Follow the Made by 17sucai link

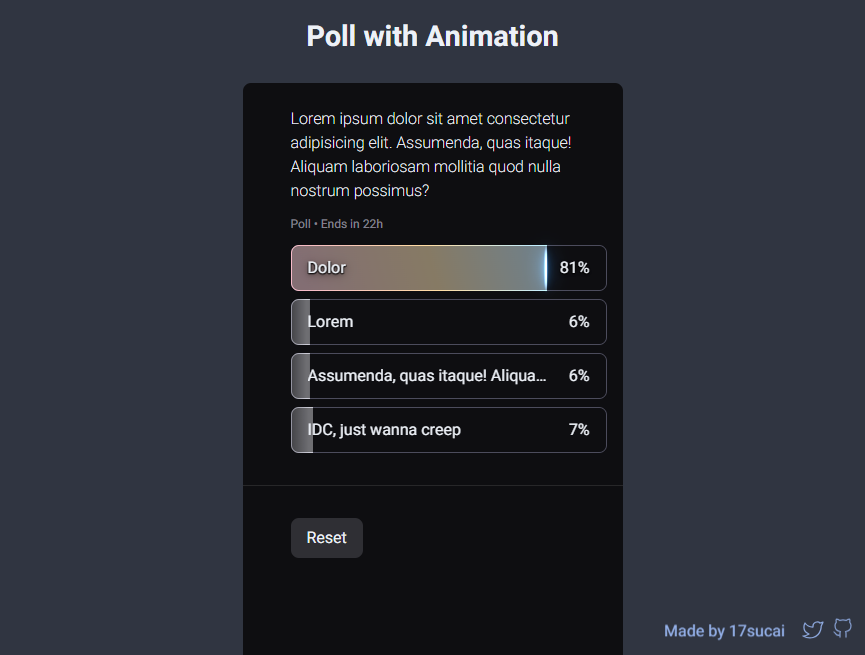click(x=724, y=631)
